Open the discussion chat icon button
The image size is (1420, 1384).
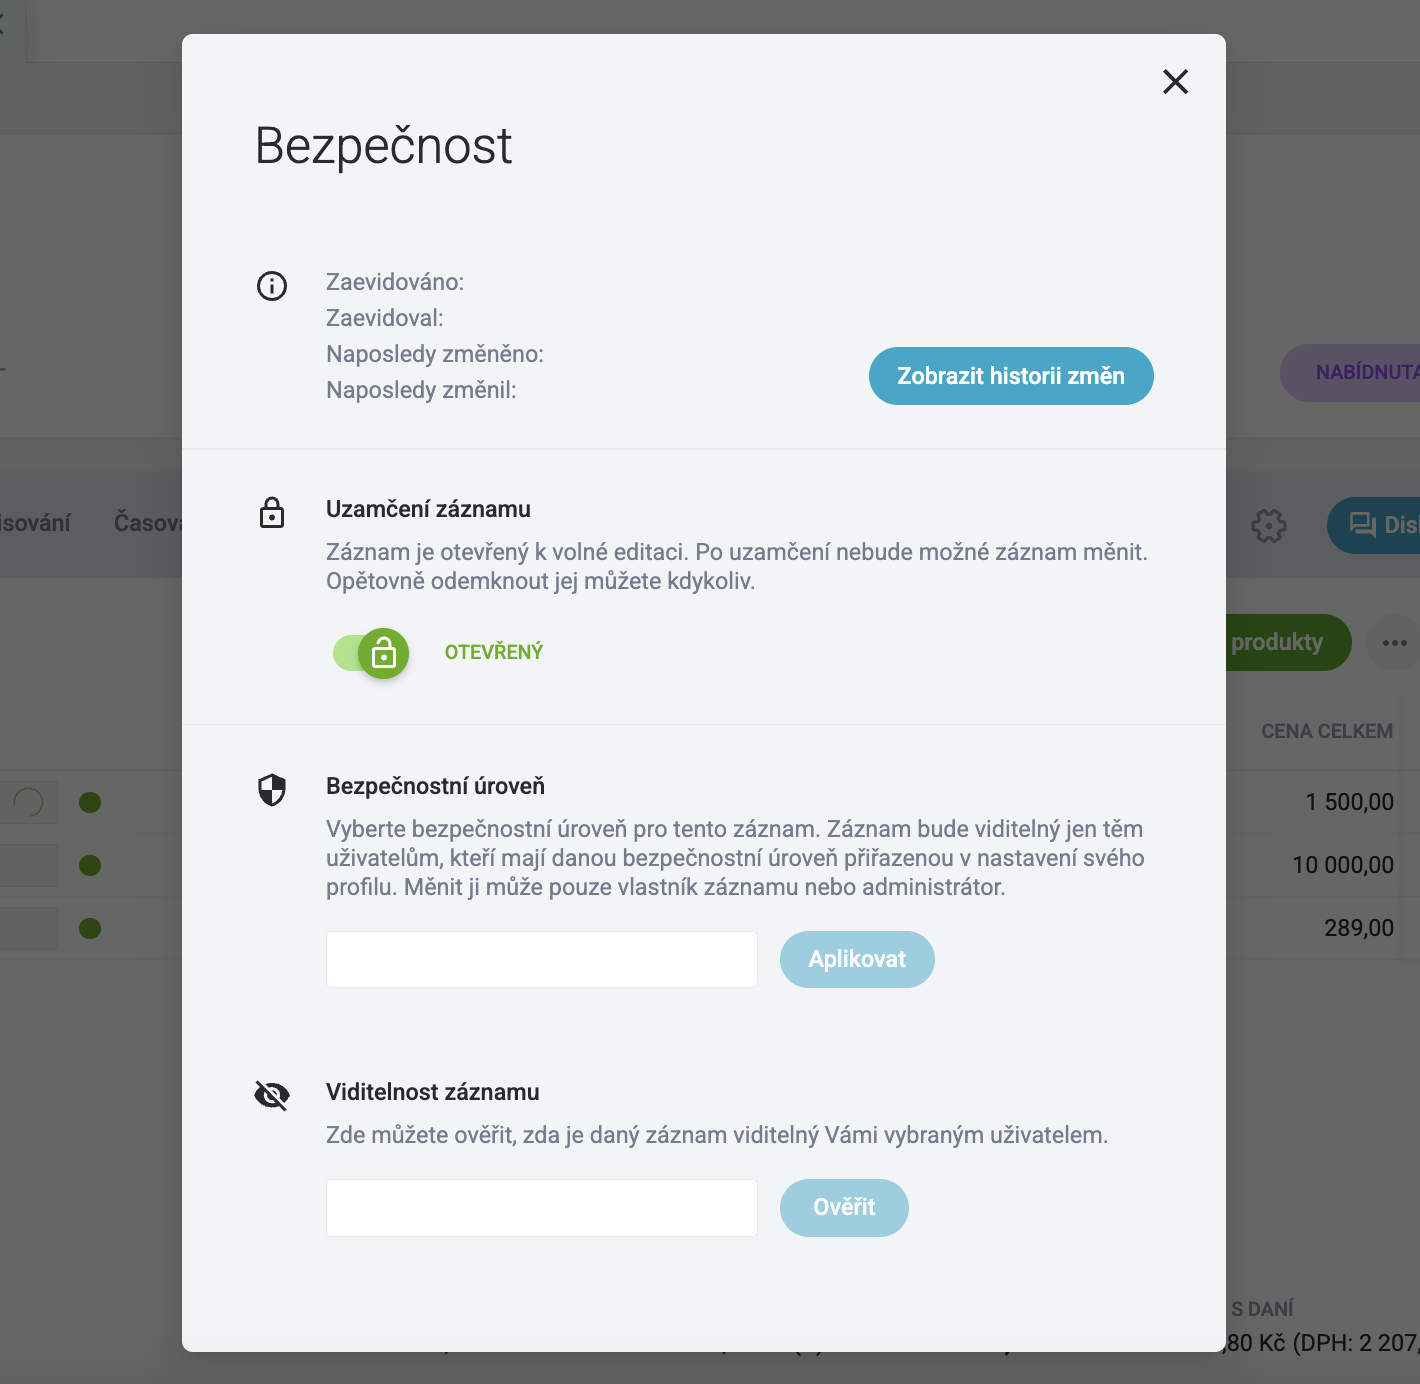click(1374, 525)
